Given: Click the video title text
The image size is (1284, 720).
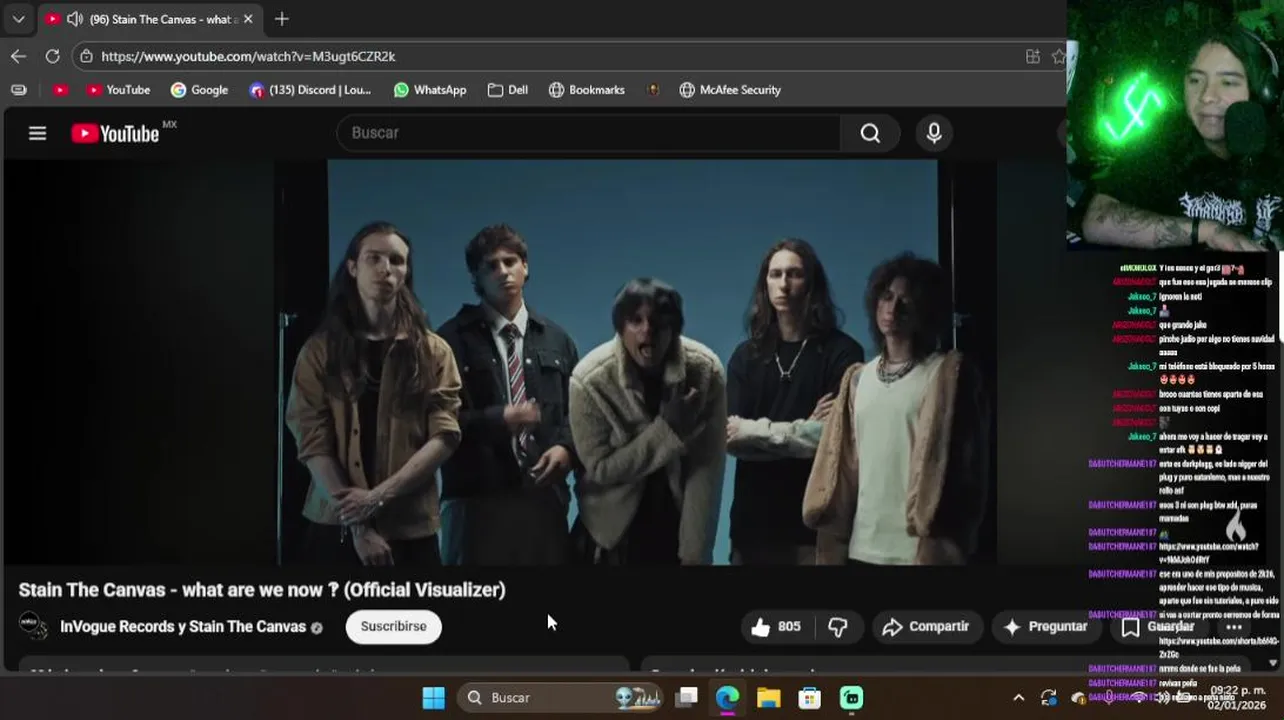Looking at the screenshot, I should pyautogui.click(x=262, y=590).
